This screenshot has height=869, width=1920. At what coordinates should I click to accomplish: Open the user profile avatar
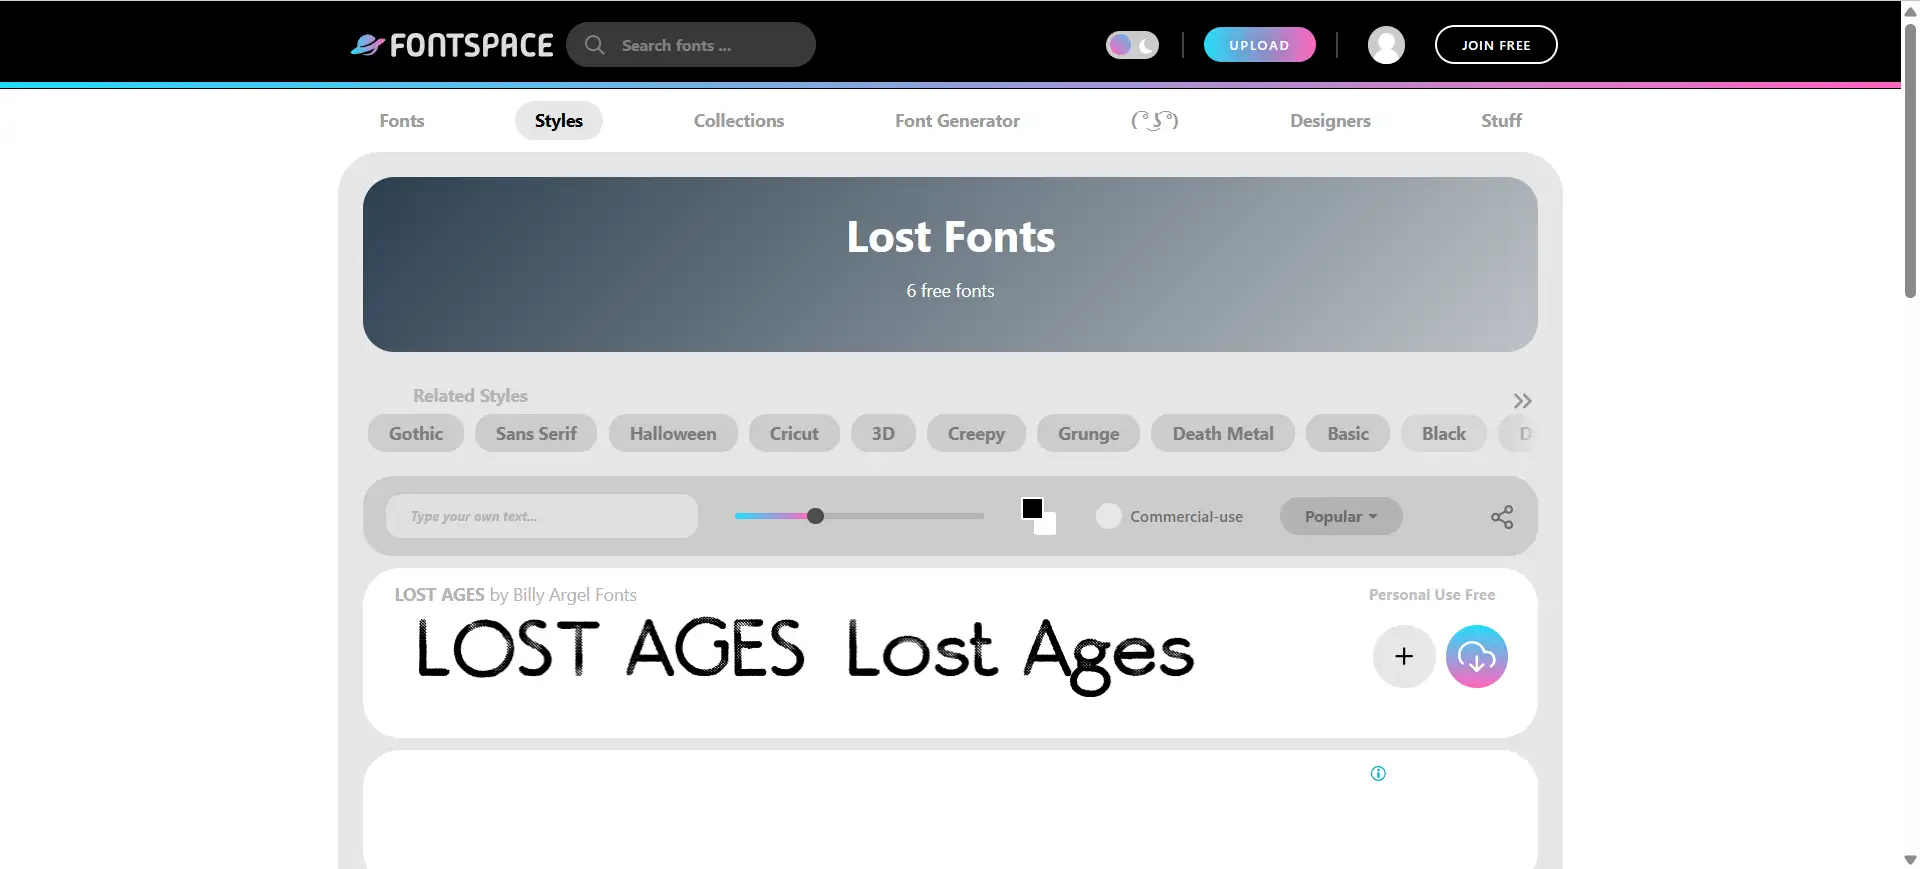(x=1386, y=45)
